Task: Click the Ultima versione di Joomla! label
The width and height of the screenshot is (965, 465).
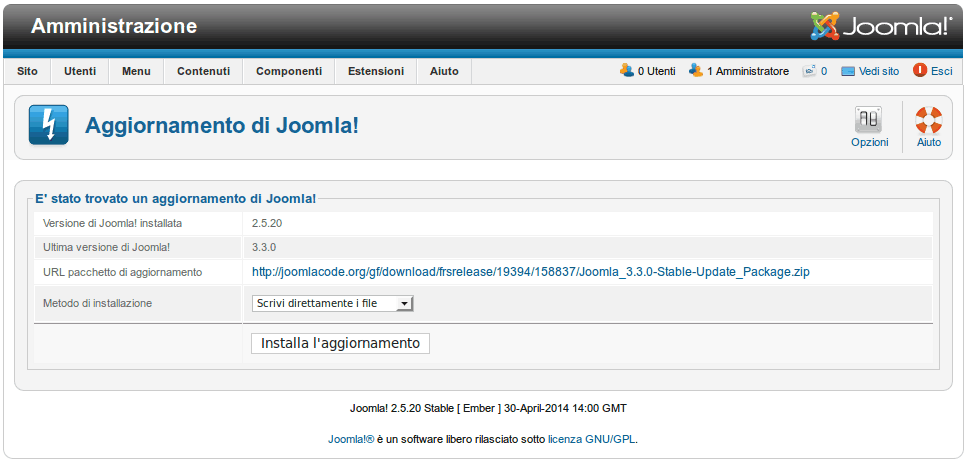Action: (x=106, y=248)
